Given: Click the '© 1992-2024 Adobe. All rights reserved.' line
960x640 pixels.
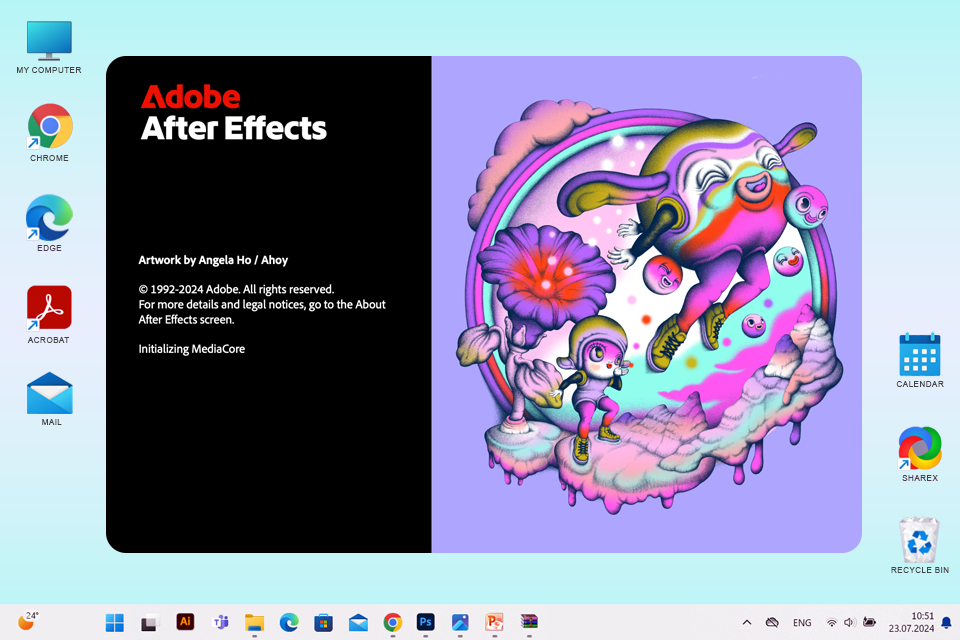Looking at the screenshot, I should (x=236, y=289).
